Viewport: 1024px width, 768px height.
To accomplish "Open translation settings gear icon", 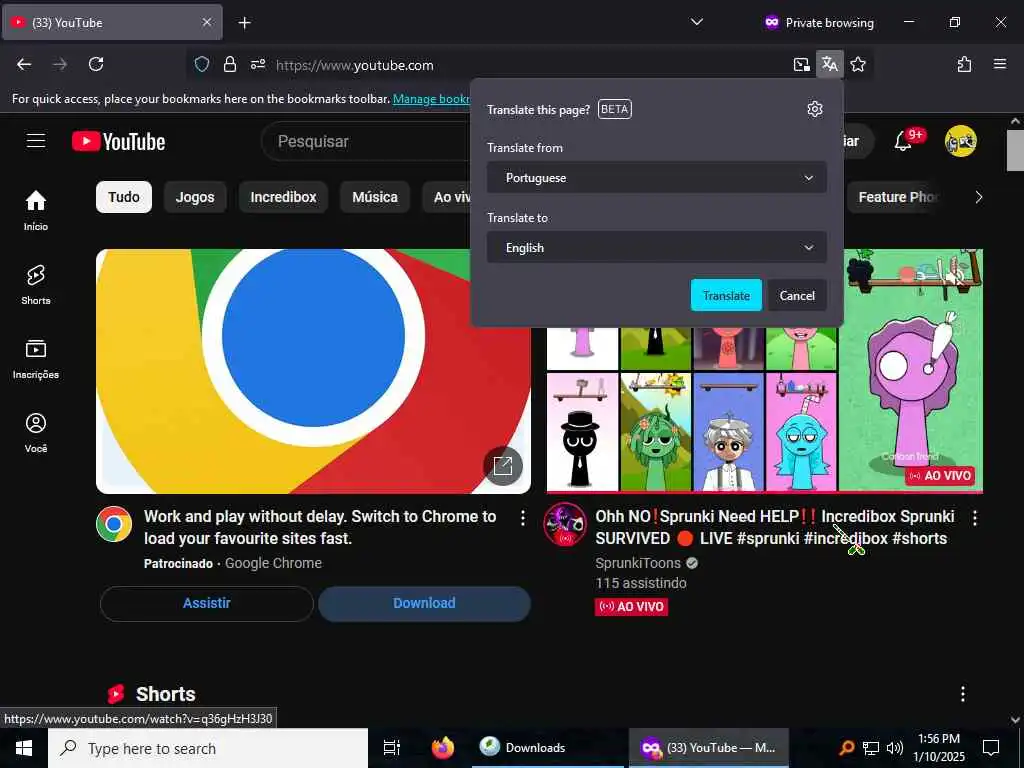I will [814, 109].
